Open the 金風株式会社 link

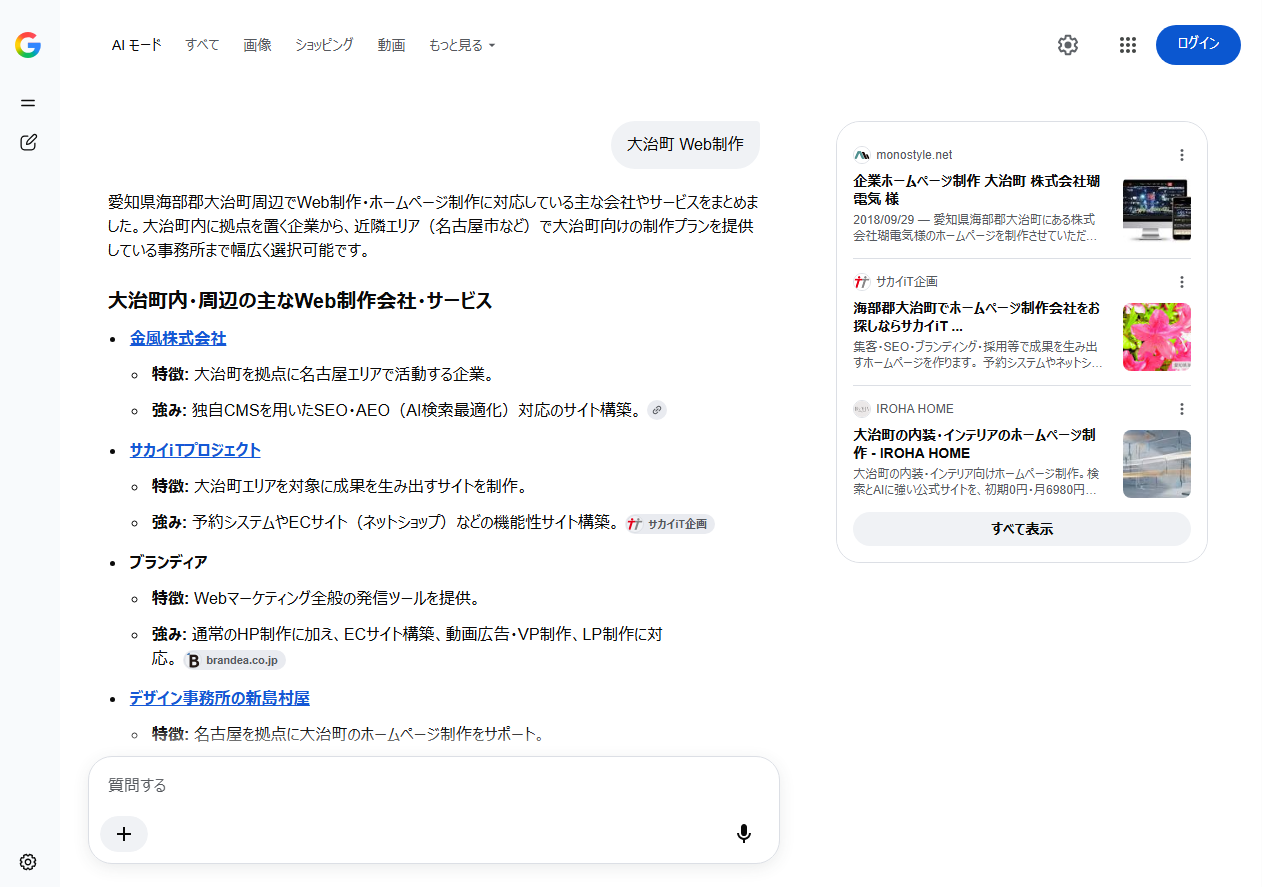coord(178,338)
